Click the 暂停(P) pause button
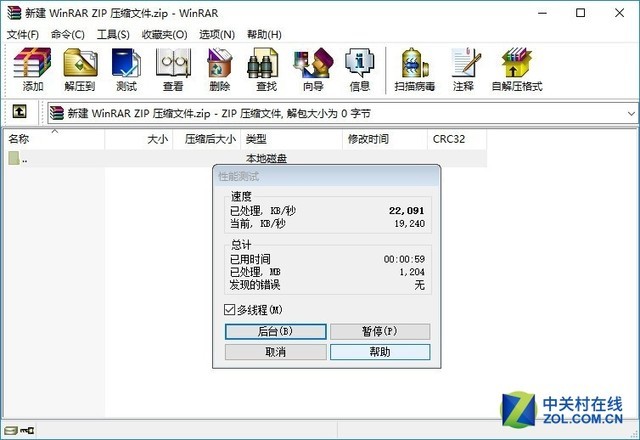 (380, 331)
